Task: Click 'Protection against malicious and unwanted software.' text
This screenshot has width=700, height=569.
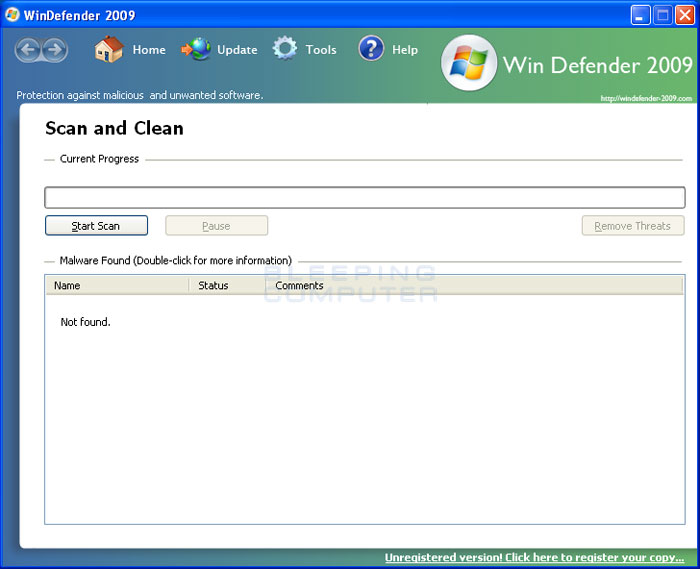Action: coord(140,95)
